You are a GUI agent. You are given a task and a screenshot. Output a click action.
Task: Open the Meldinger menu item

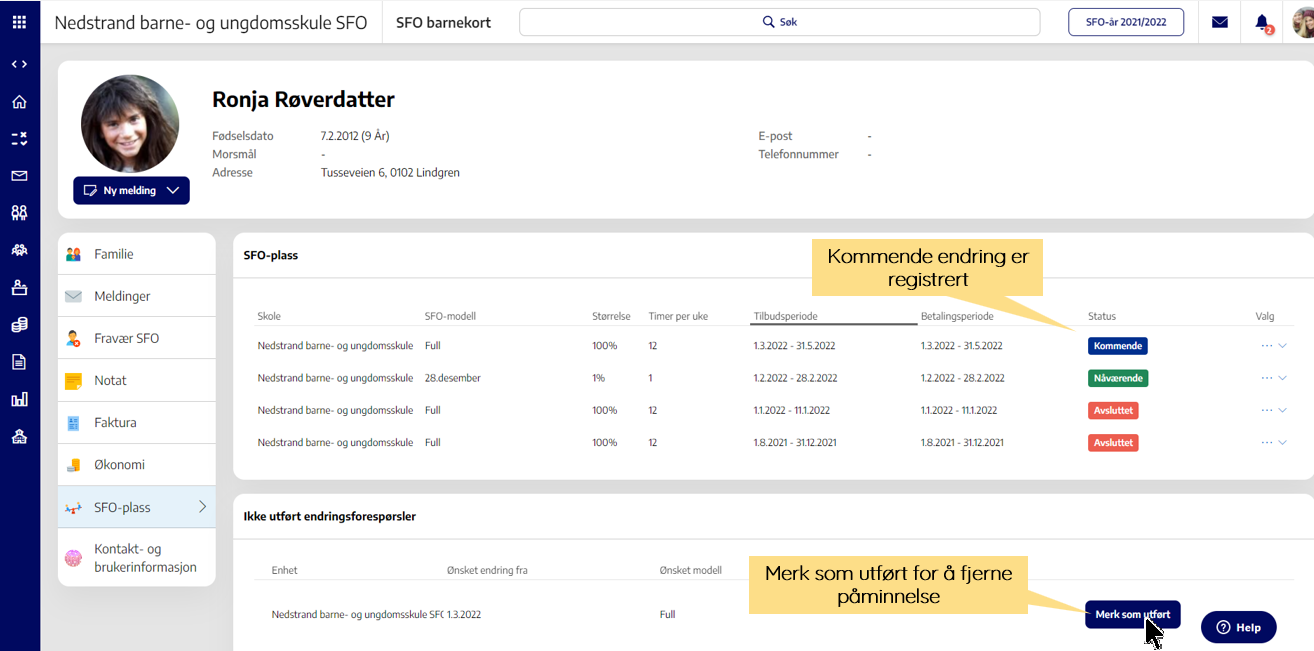[137, 296]
